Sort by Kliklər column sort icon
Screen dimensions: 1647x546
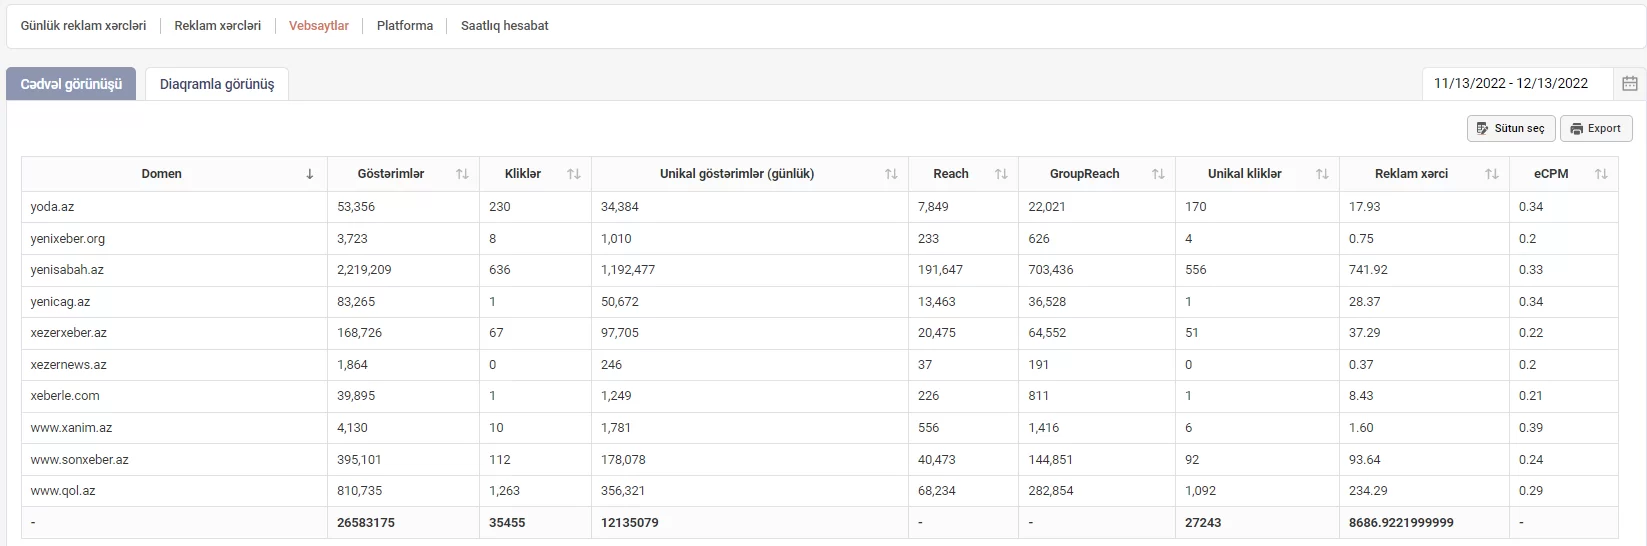point(574,174)
